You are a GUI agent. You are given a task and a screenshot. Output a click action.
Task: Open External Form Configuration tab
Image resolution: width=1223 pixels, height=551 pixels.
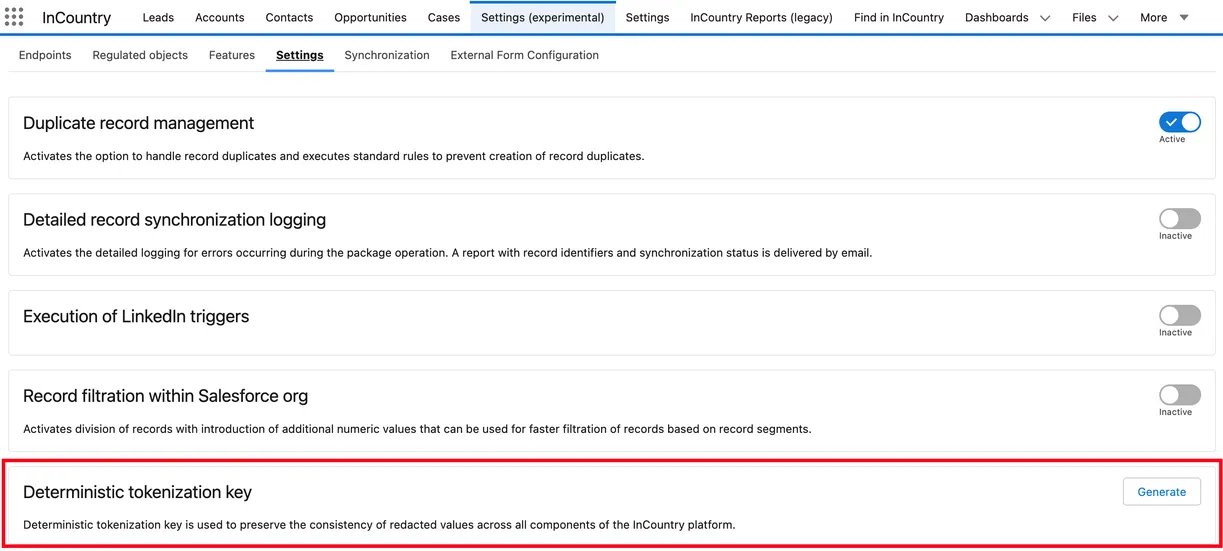[x=524, y=55]
